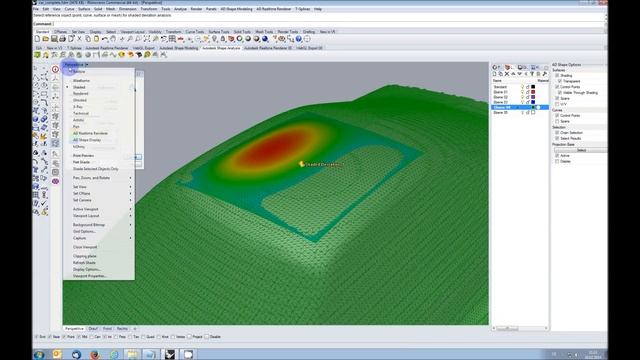
Task: Click Refresh Shade menu entry
Action: 84,262
